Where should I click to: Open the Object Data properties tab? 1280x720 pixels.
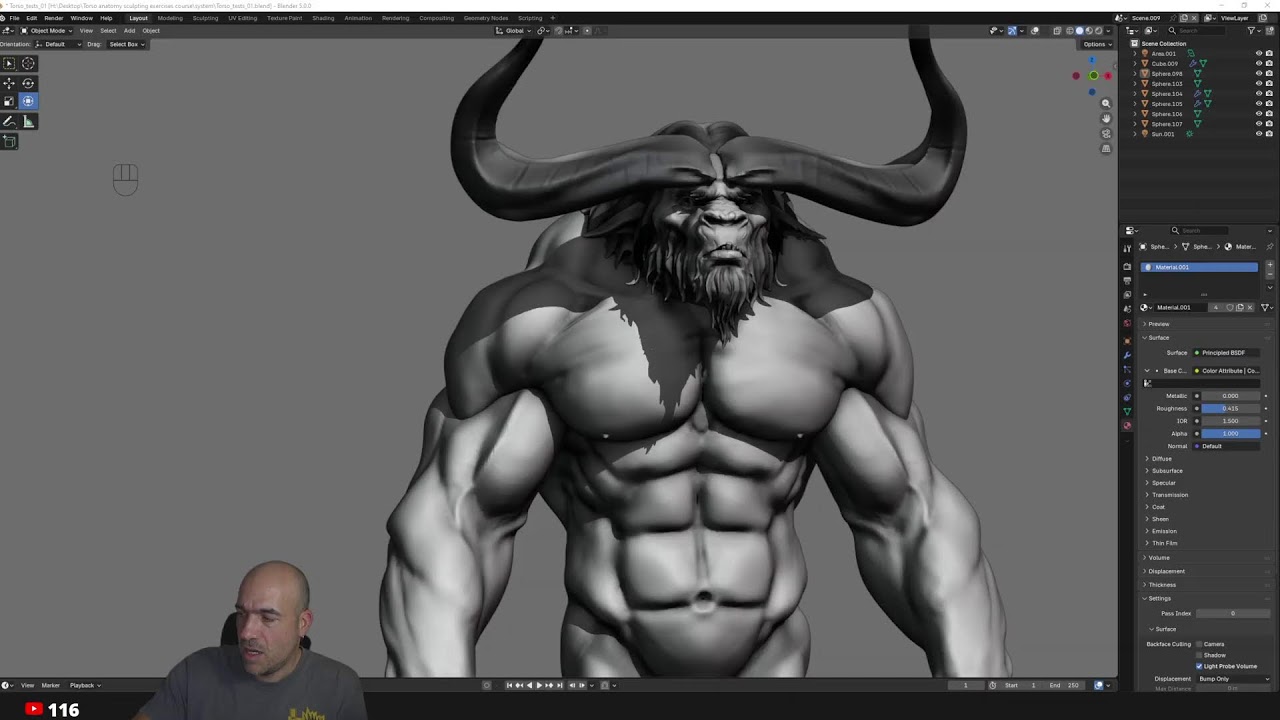pyautogui.click(x=1127, y=411)
